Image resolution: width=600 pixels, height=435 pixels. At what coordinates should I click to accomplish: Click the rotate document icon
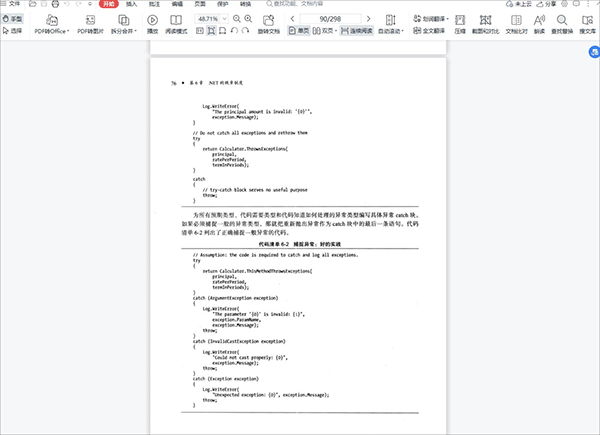(x=269, y=20)
